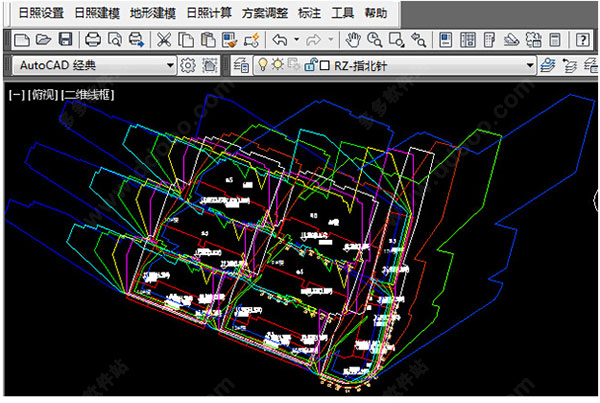Viewport: 600px width, 403px height.
Task: Open the QuickCalc calculator icon
Action: [554, 40]
